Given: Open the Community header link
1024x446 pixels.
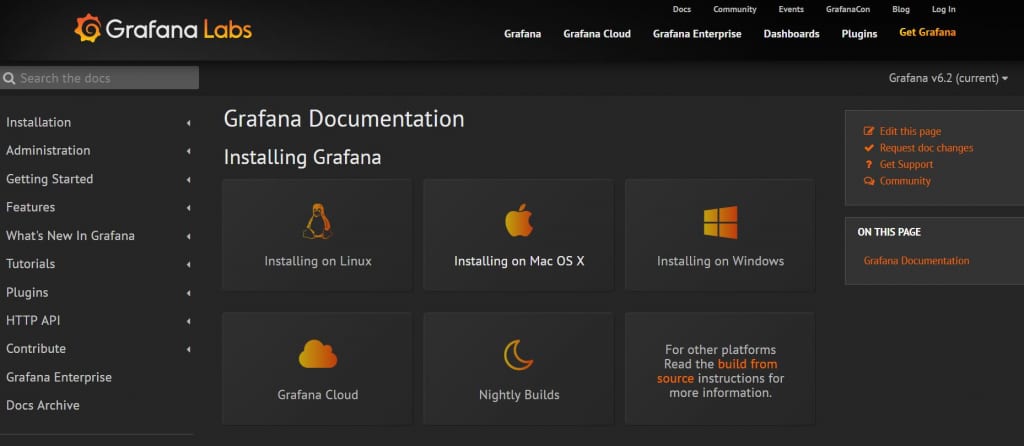Looking at the screenshot, I should pos(735,9).
